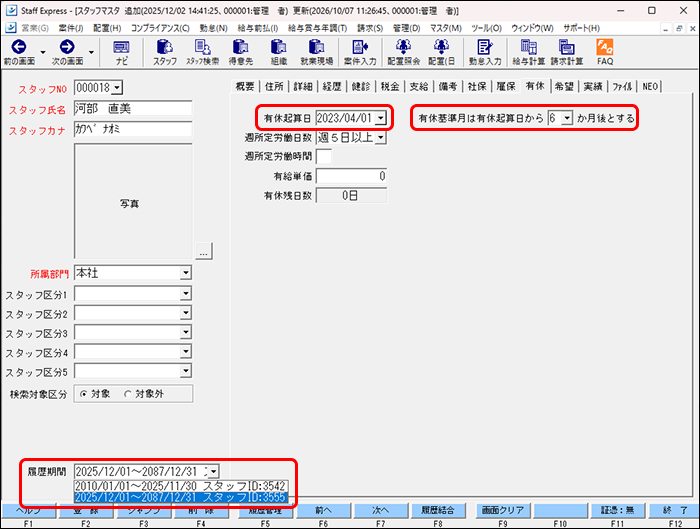
Task: Open the 有休起算日 date dropdown
Action: pyautogui.click(x=380, y=118)
